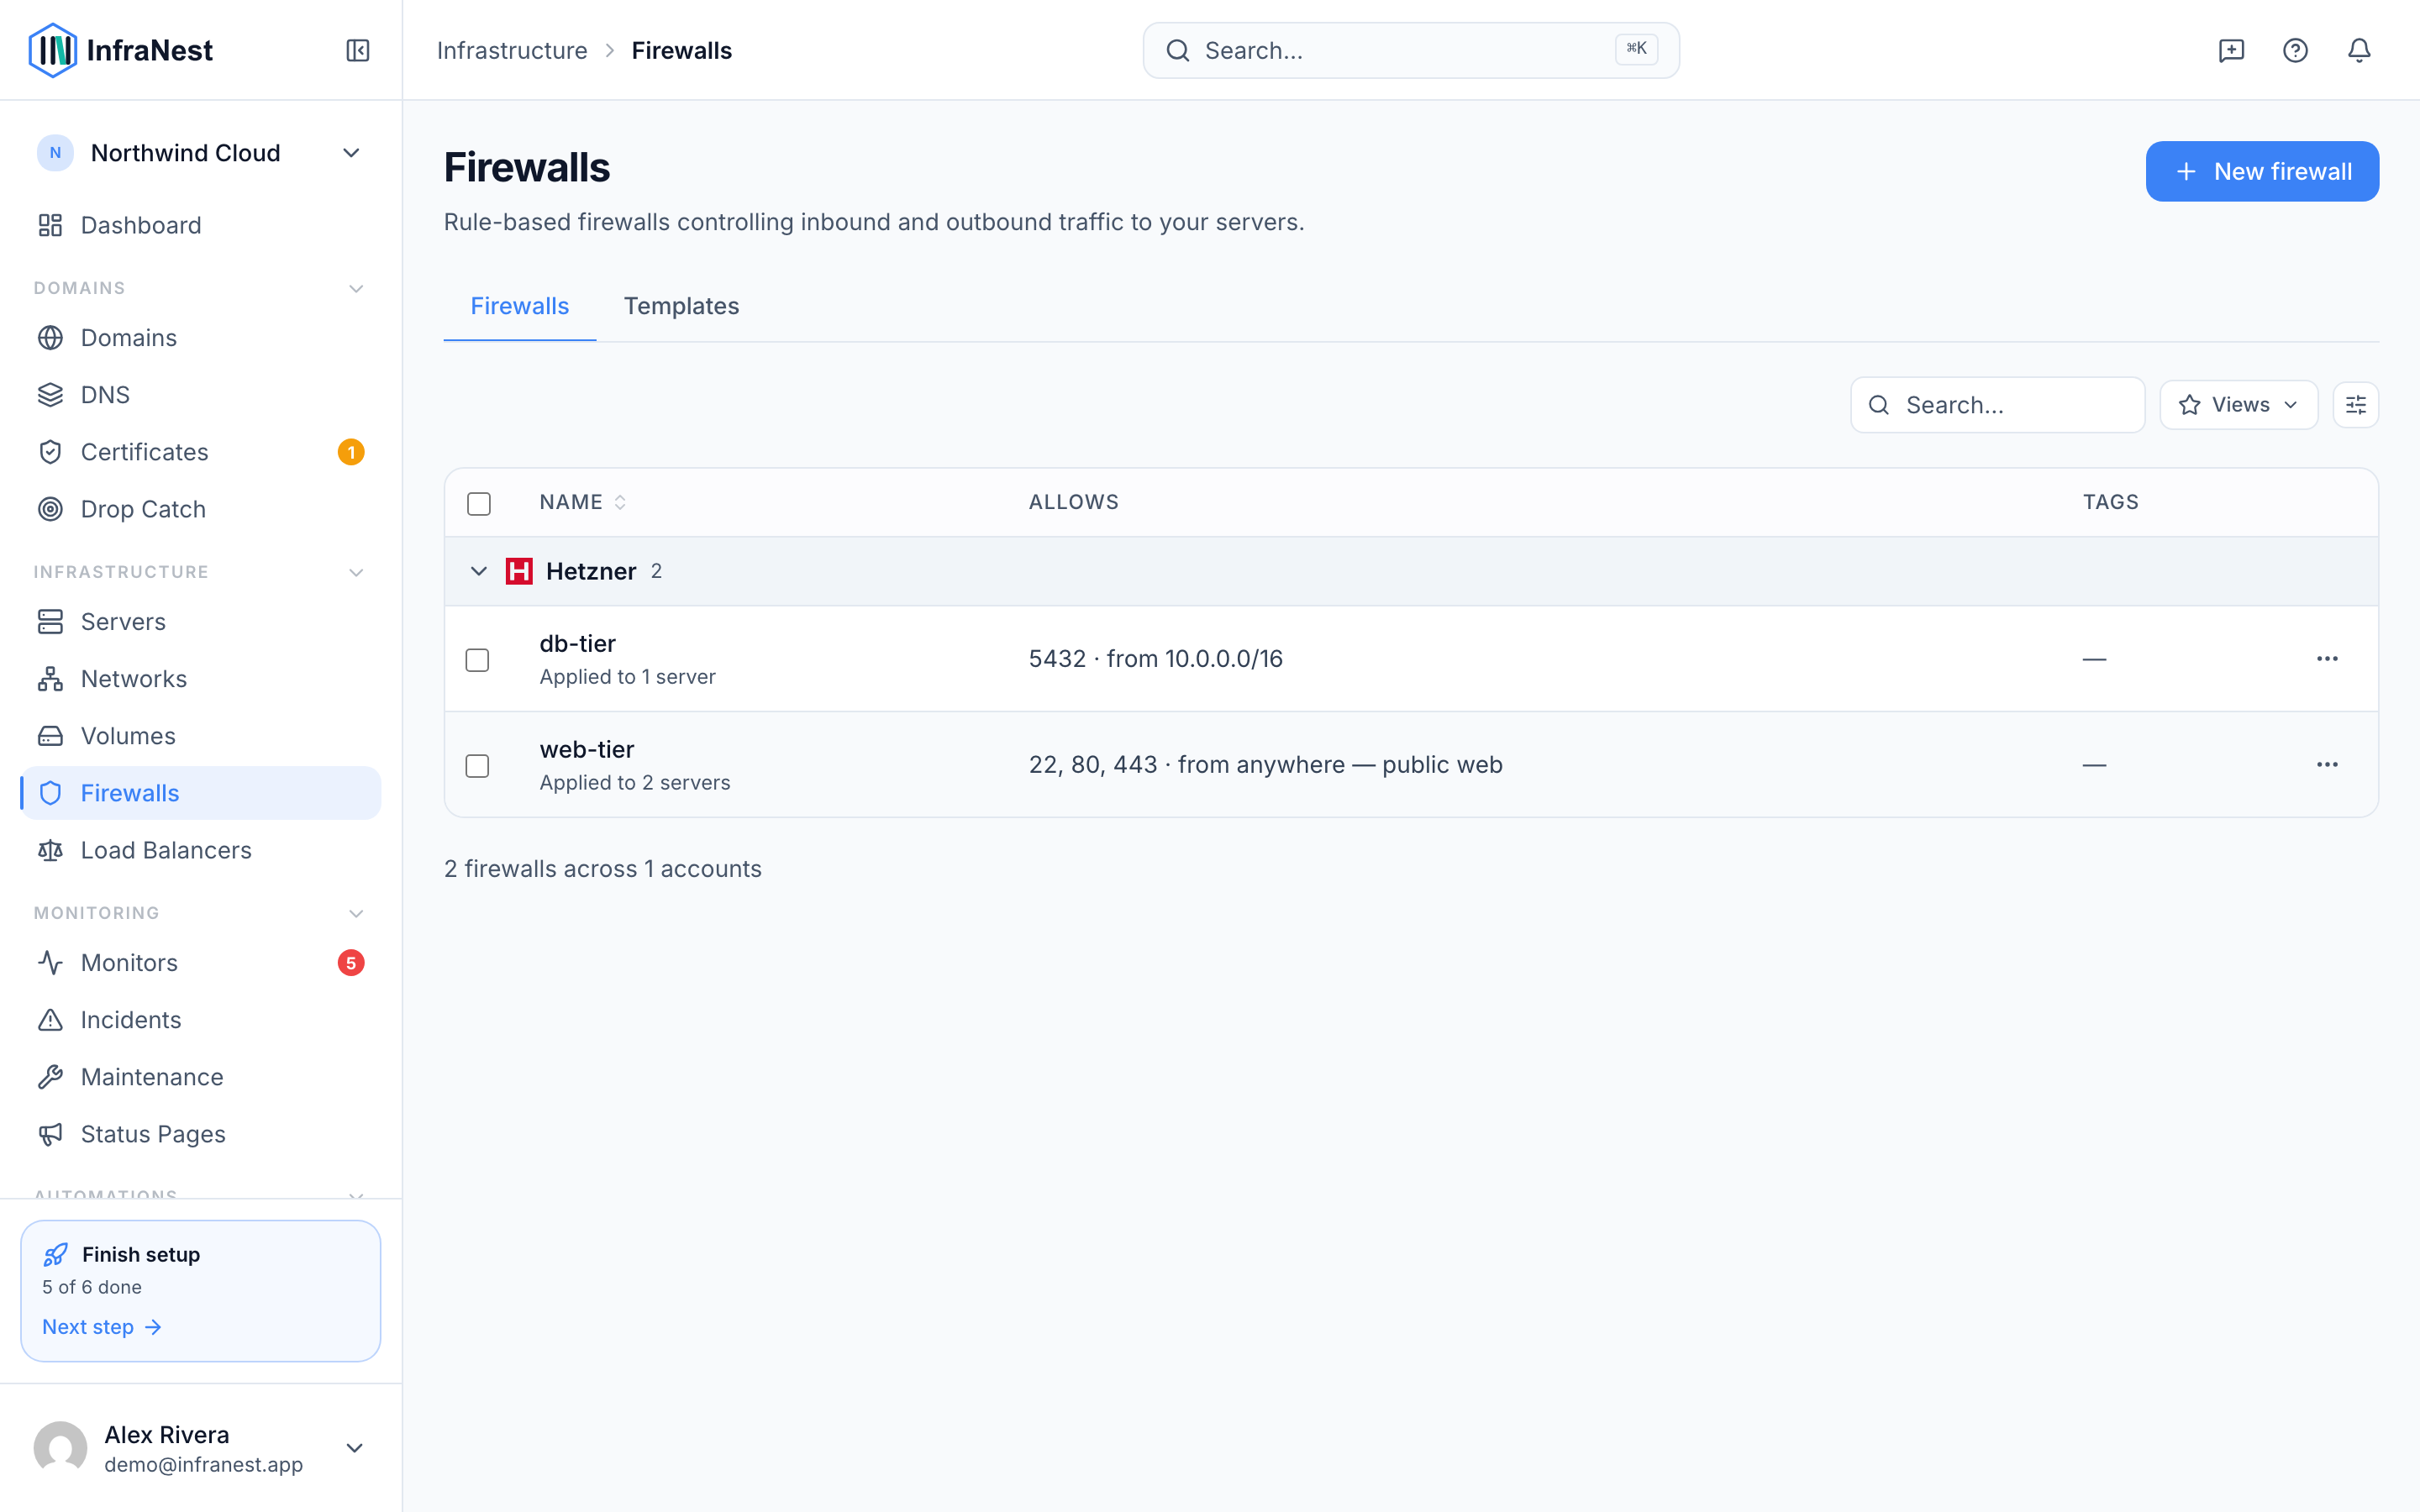Open Dashboard in the sidebar
The width and height of the screenshot is (2420, 1512).
(x=200, y=225)
